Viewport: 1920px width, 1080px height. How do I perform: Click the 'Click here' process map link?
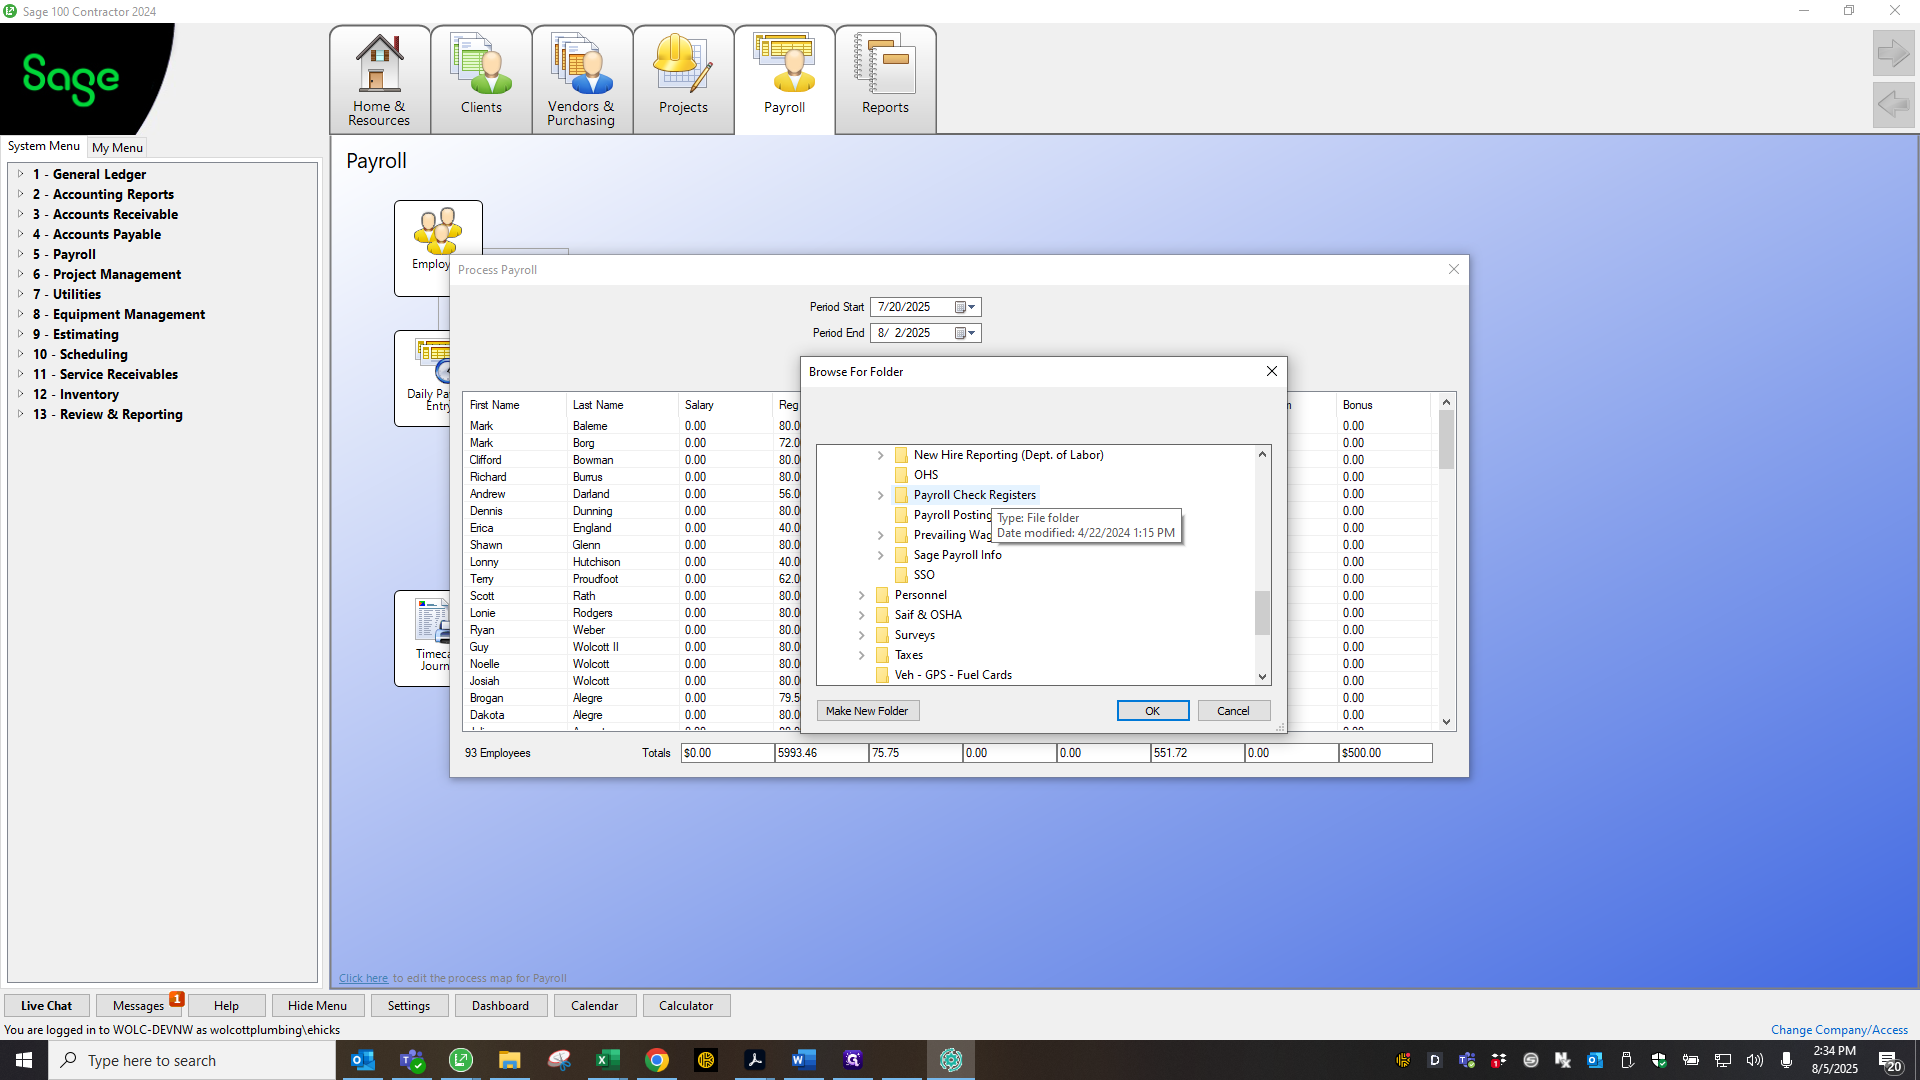pos(363,978)
